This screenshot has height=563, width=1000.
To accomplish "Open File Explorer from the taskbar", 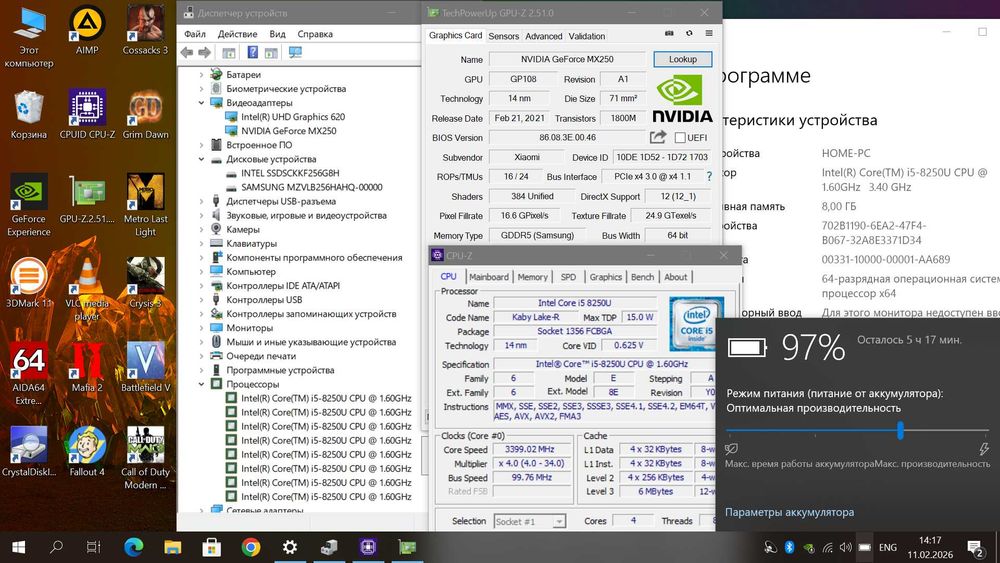I will click(x=173, y=547).
